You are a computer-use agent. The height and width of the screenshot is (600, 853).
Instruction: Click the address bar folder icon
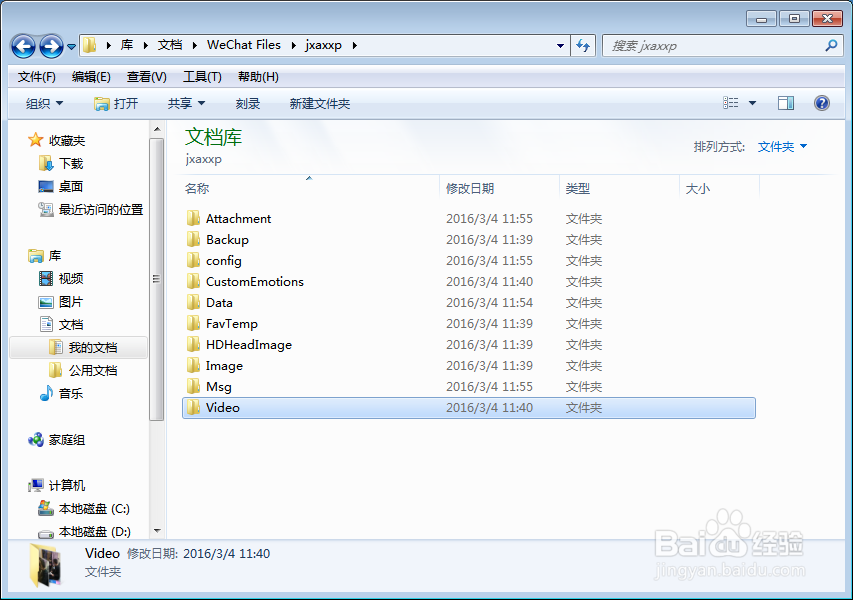tap(90, 45)
